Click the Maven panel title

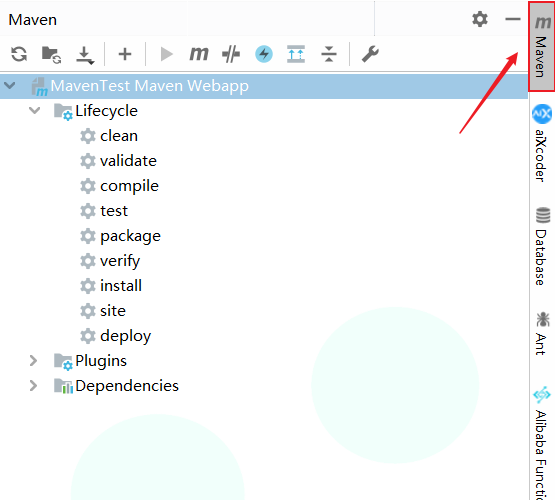tap(33, 20)
